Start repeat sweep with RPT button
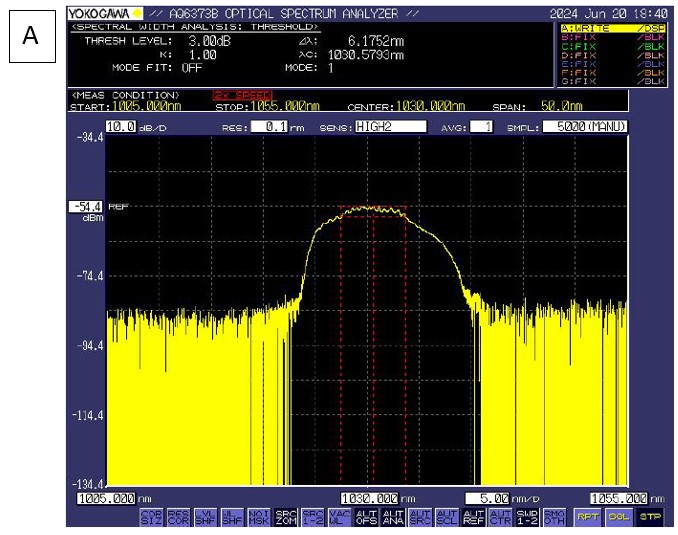Image resolution: width=678 pixels, height=535 pixels. pyautogui.click(x=588, y=517)
